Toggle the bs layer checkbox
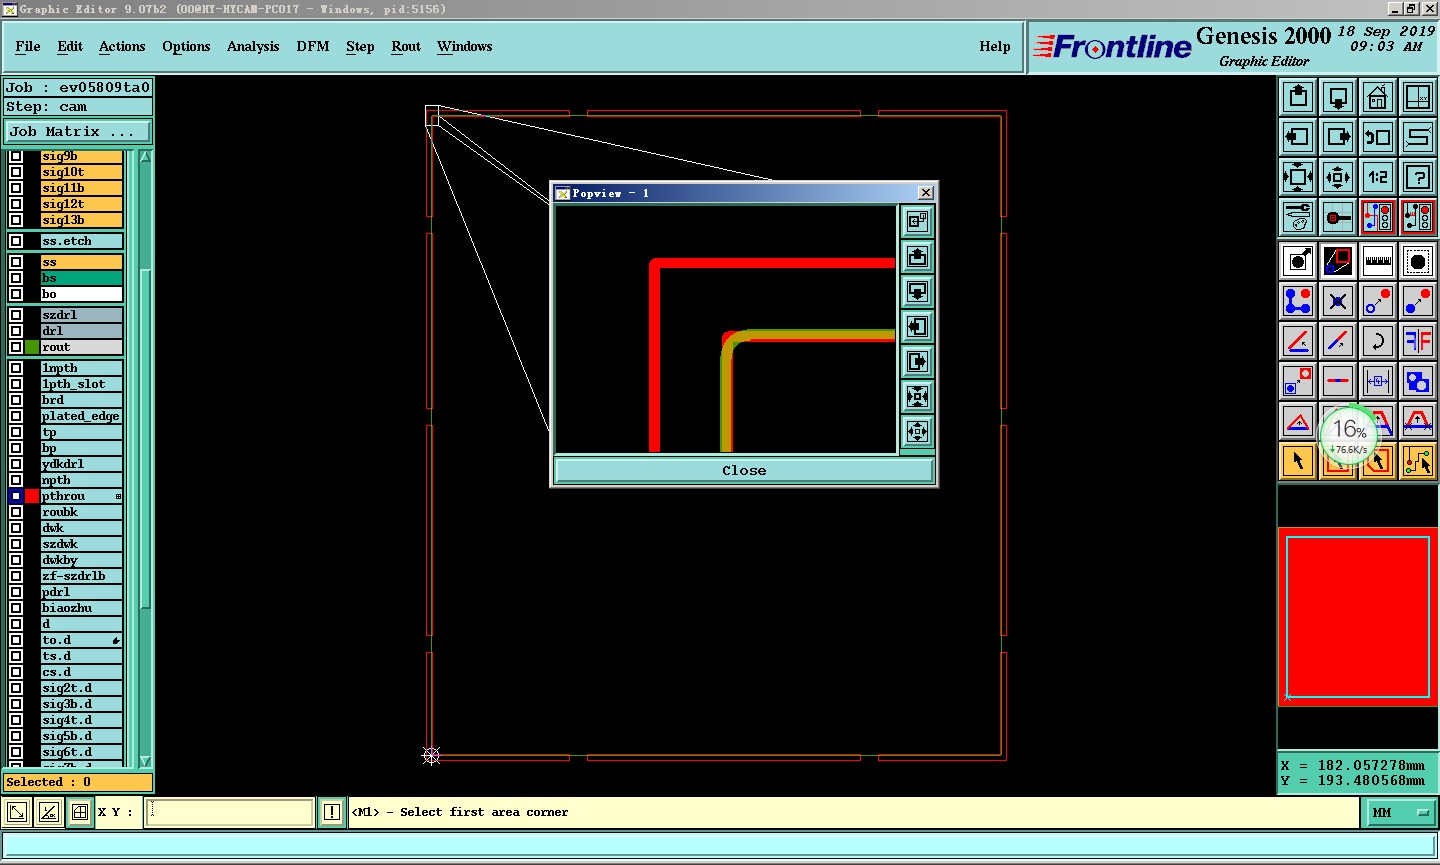 click(x=16, y=278)
